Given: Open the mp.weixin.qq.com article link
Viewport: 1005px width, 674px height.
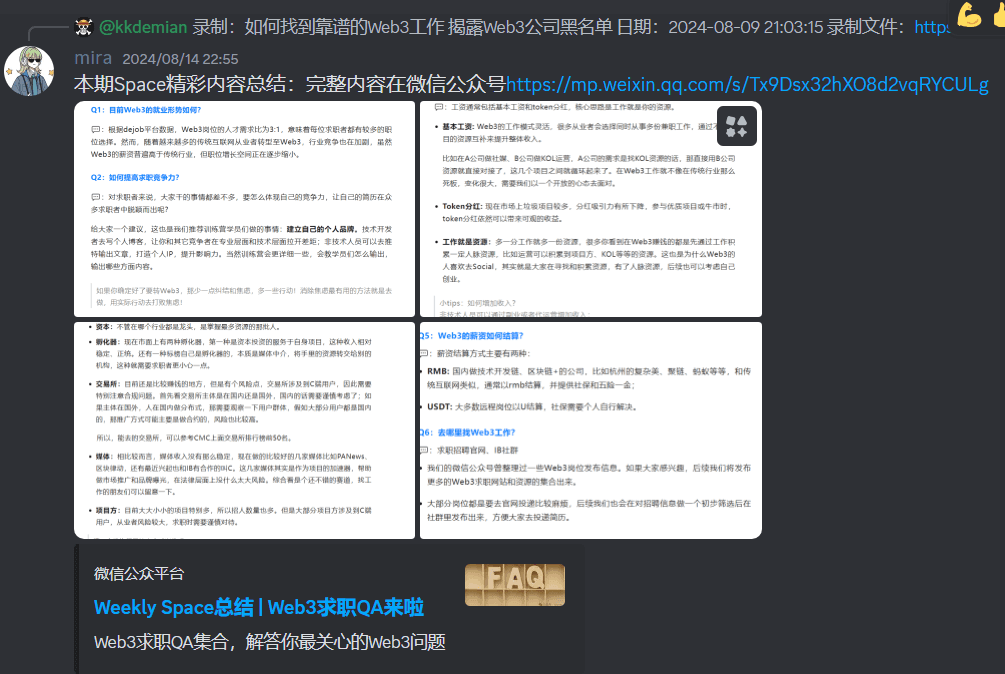Looking at the screenshot, I should 746,85.
